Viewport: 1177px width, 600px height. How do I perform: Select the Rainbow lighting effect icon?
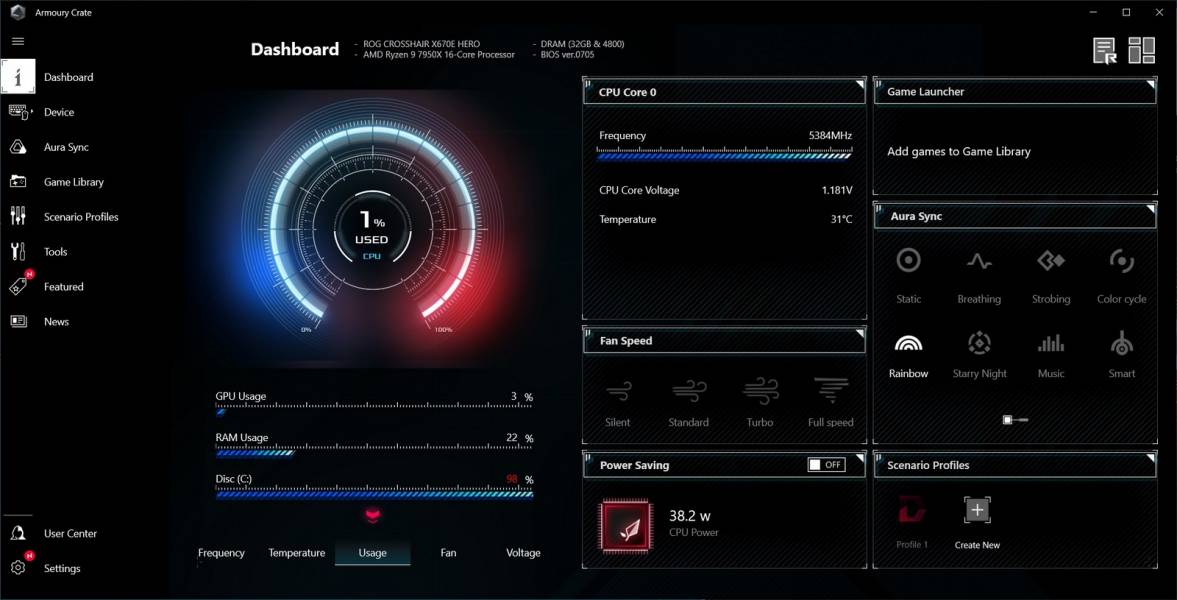[x=908, y=344]
